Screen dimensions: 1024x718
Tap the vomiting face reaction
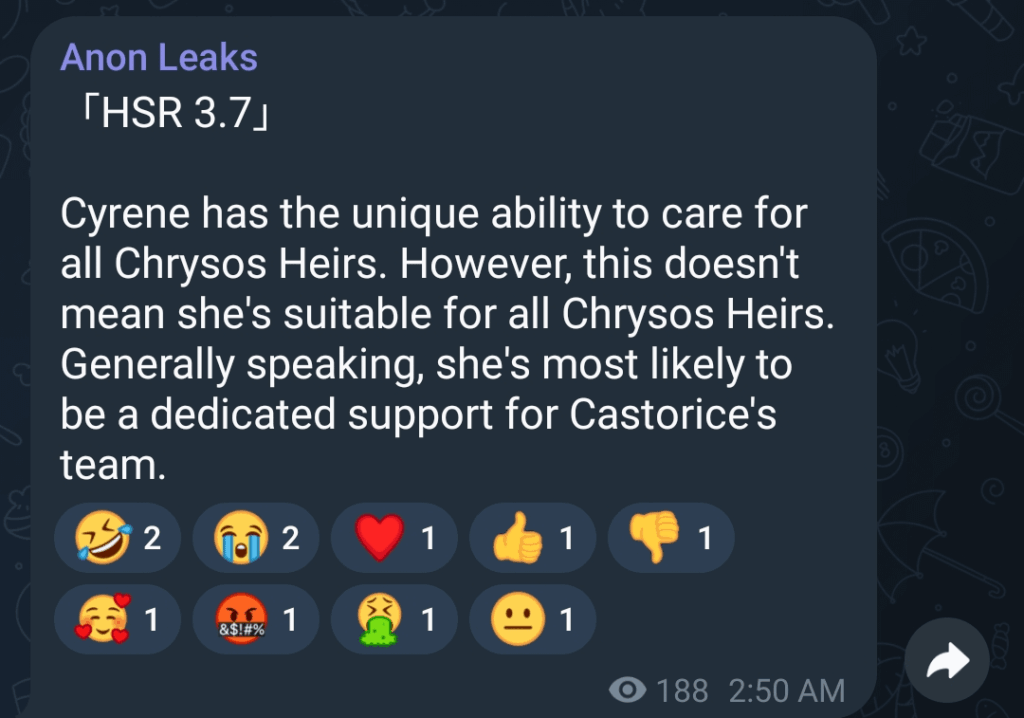tap(393, 618)
